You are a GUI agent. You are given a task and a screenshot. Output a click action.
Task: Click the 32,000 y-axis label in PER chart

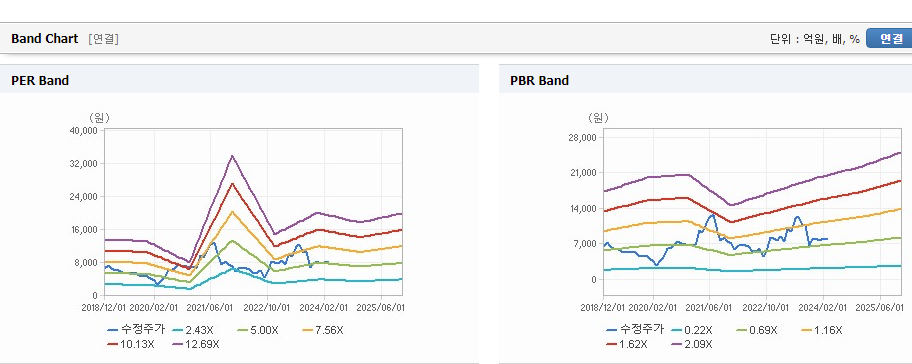[83, 164]
